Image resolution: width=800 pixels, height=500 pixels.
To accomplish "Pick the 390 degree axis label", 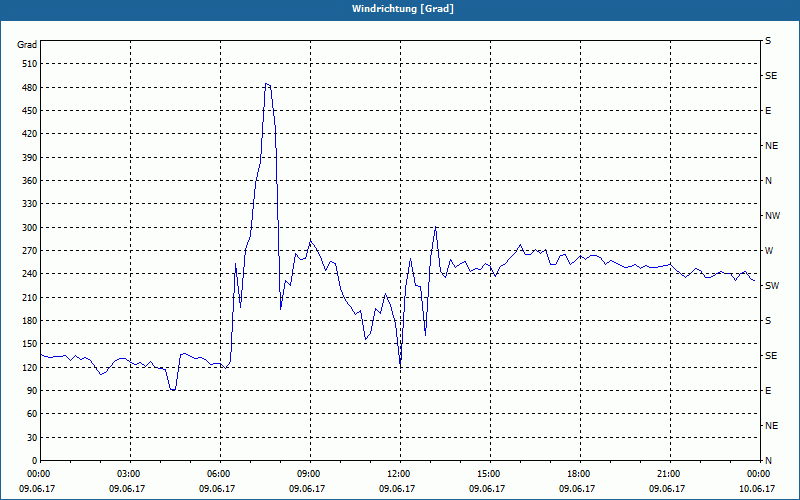I will pos(31,157).
